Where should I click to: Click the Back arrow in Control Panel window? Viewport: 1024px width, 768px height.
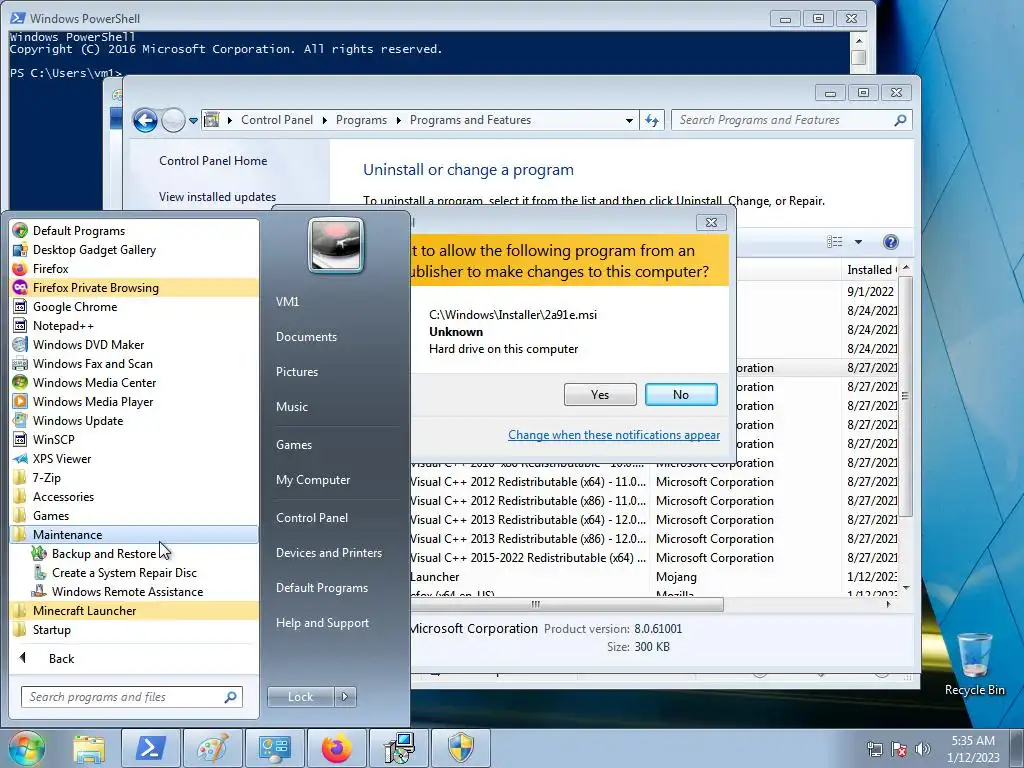pos(145,120)
